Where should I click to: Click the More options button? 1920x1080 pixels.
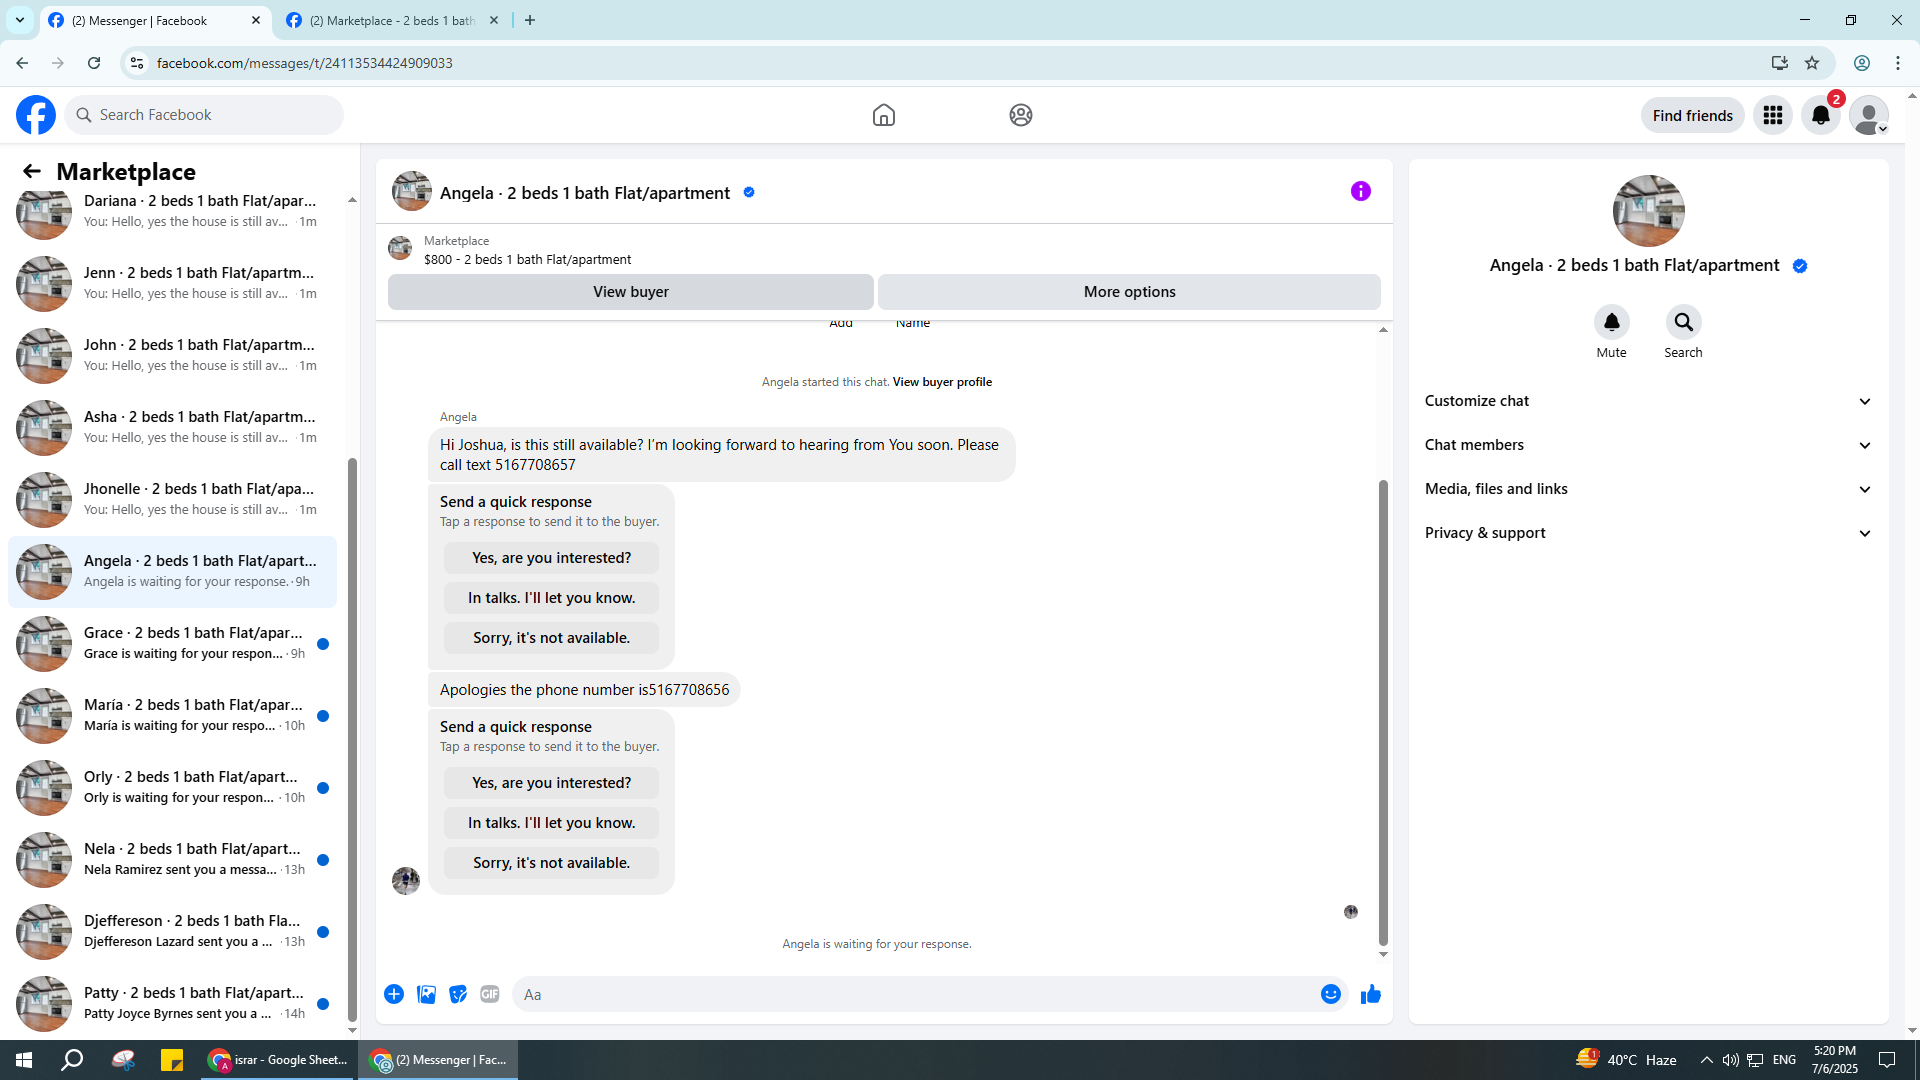[x=1129, y=292]
